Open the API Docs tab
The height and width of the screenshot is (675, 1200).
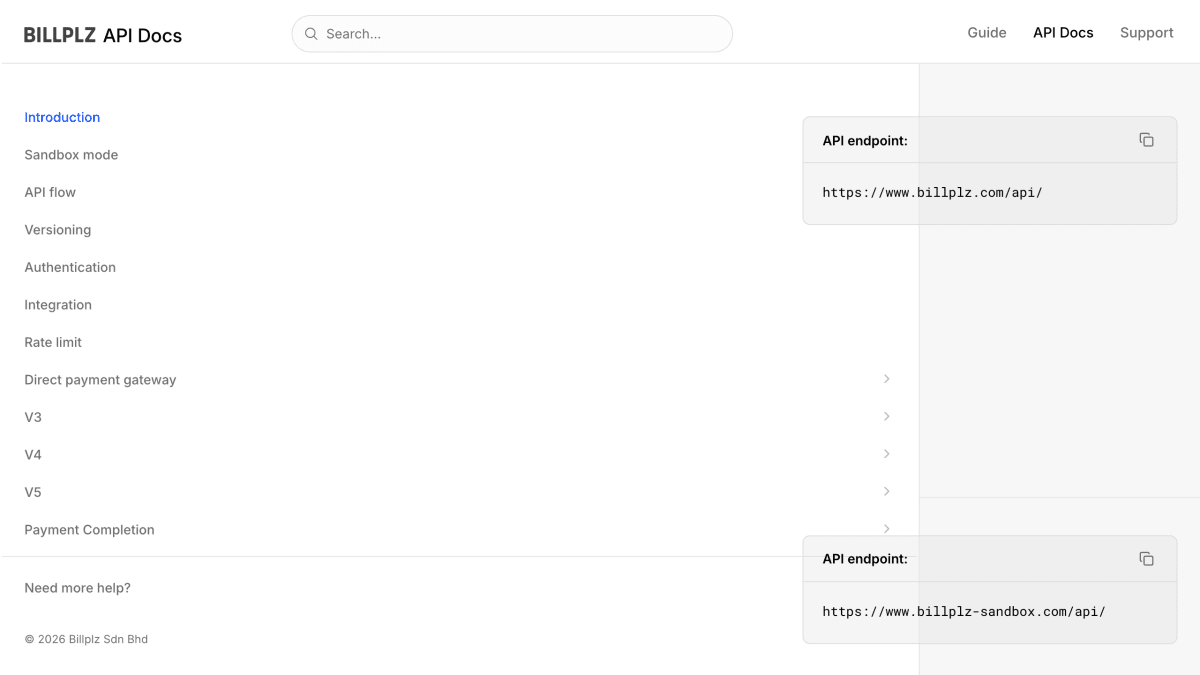click(1063, 33)
